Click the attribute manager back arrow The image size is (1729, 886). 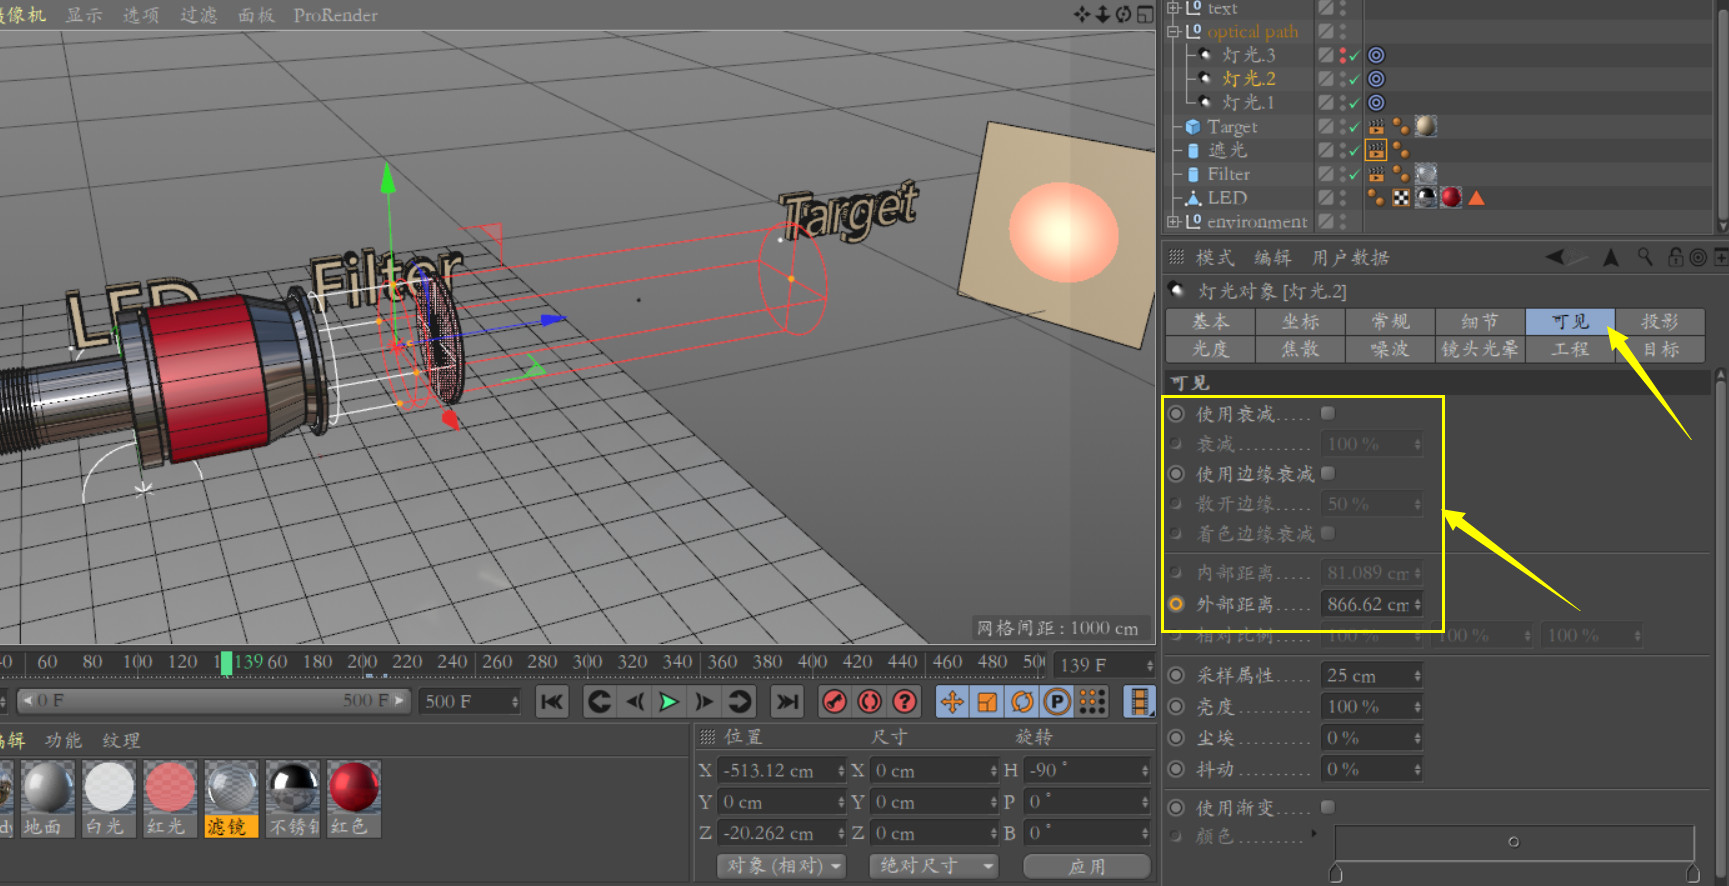coord(1556,257)
